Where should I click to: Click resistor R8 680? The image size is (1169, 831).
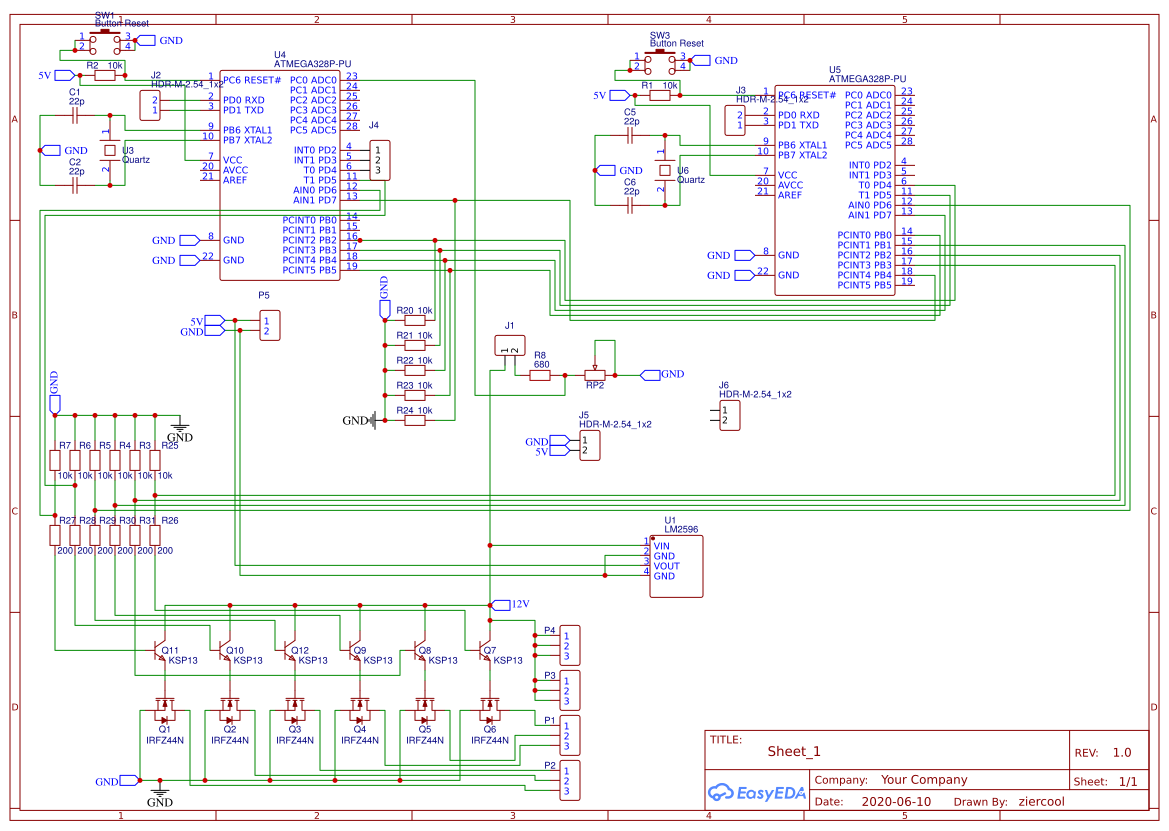pos(538,374)
